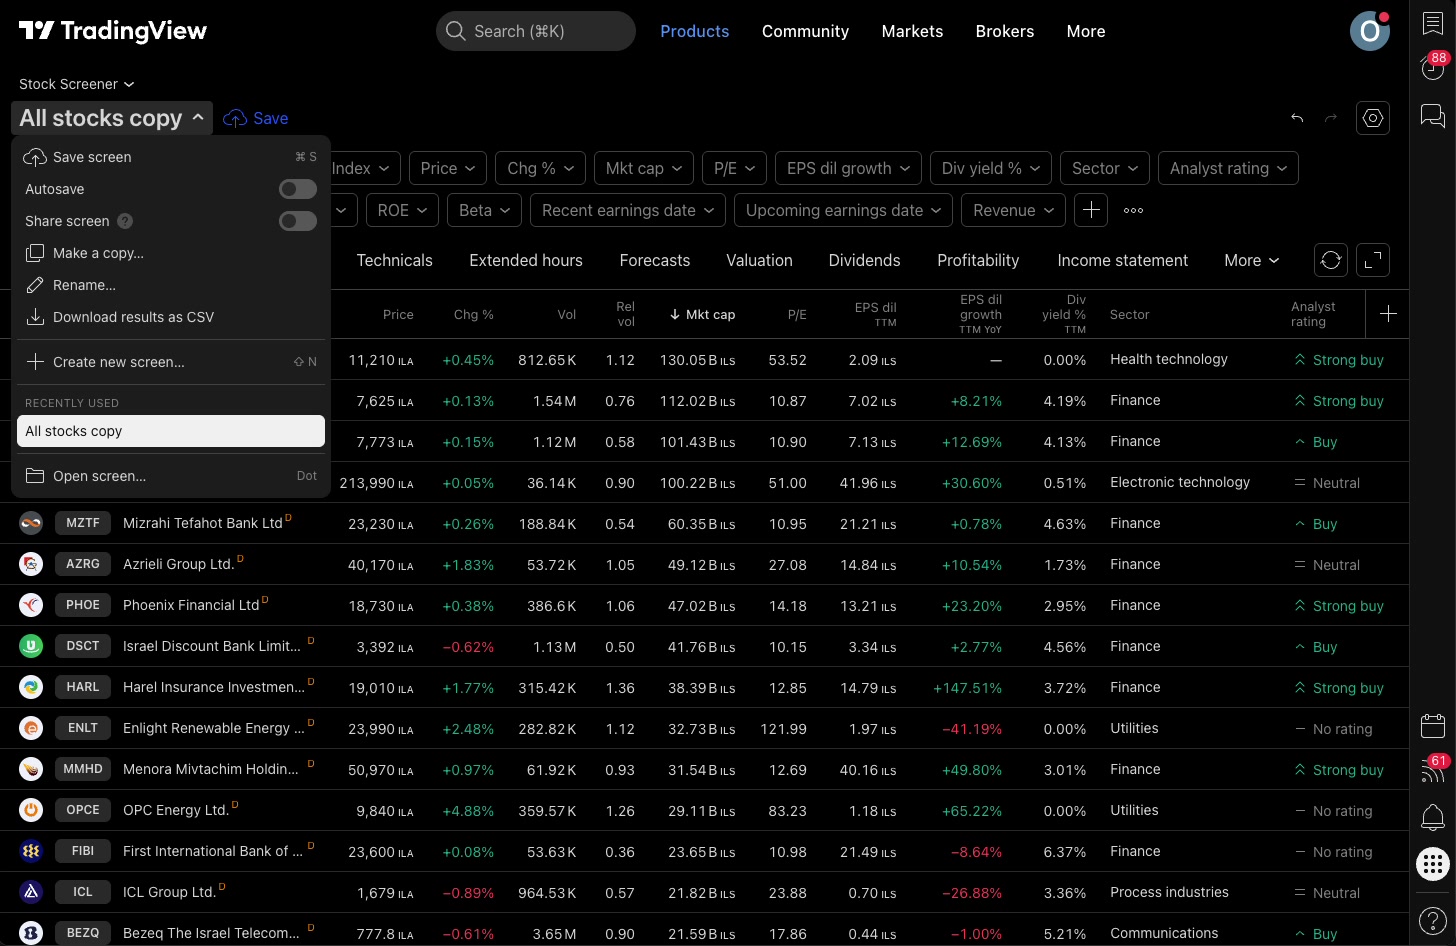
Task: Open the Price filter dropdown
Action: click(447, 168)
